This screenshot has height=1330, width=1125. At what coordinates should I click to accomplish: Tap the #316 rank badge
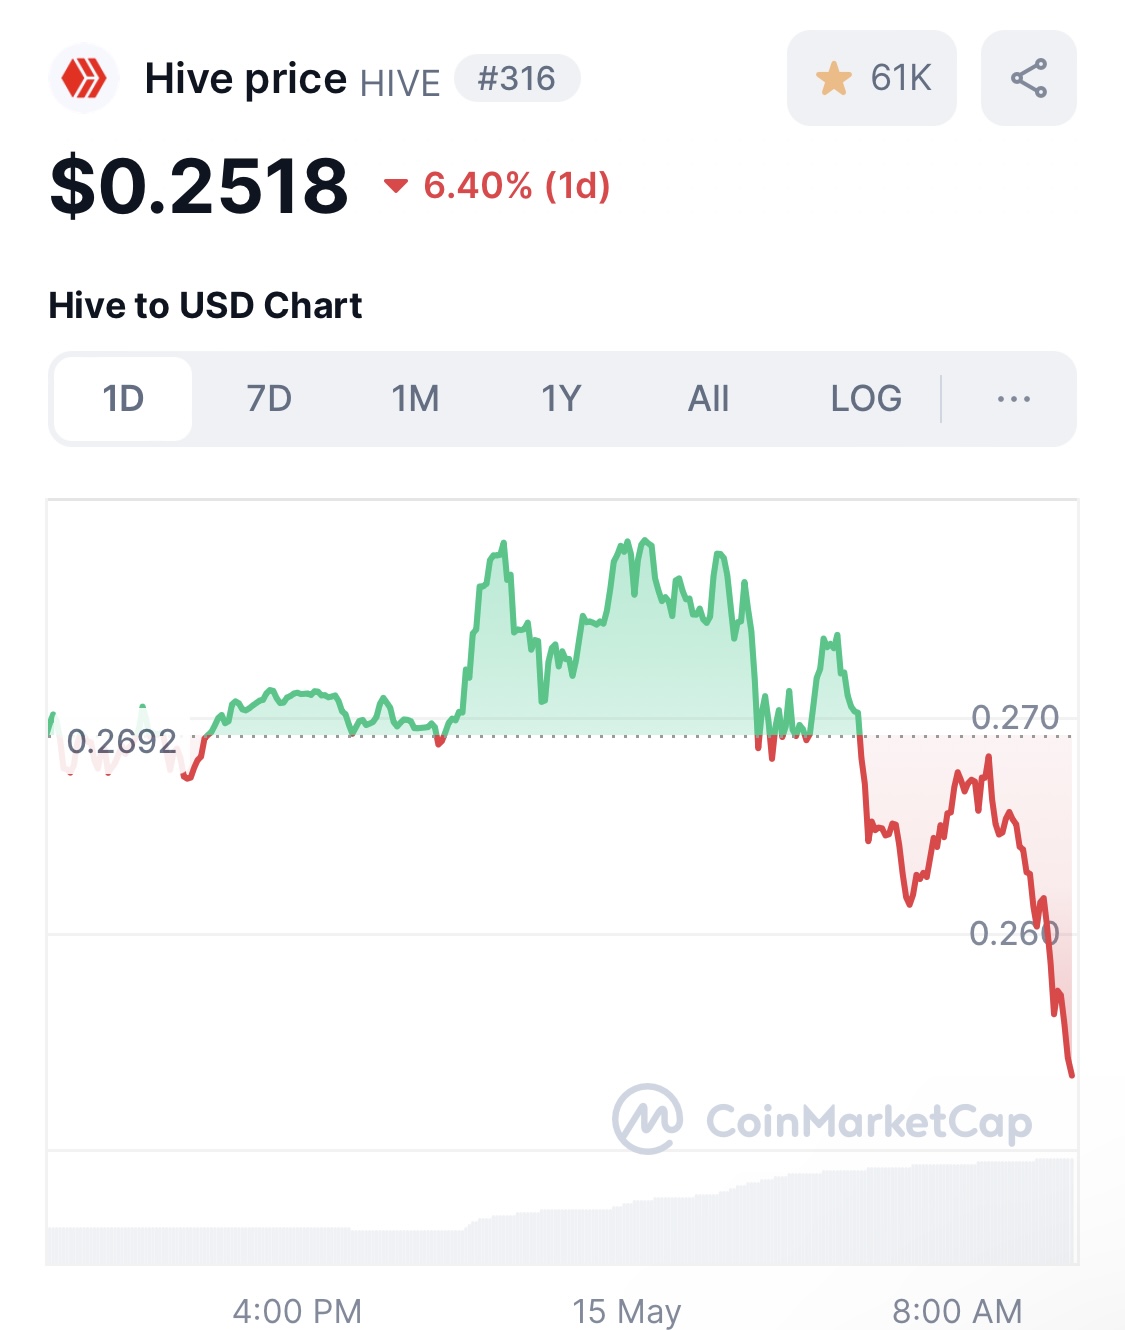coord(517,78)
